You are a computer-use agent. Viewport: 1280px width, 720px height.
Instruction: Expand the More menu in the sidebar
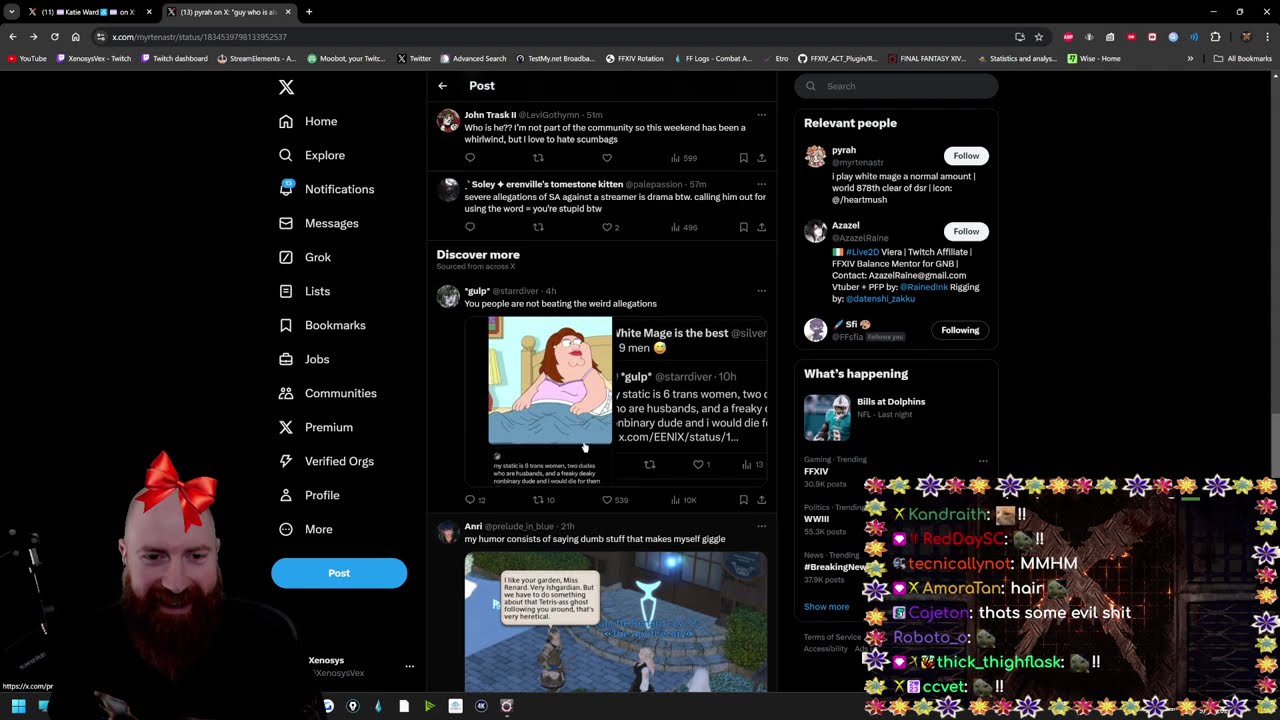coord(305,529)
